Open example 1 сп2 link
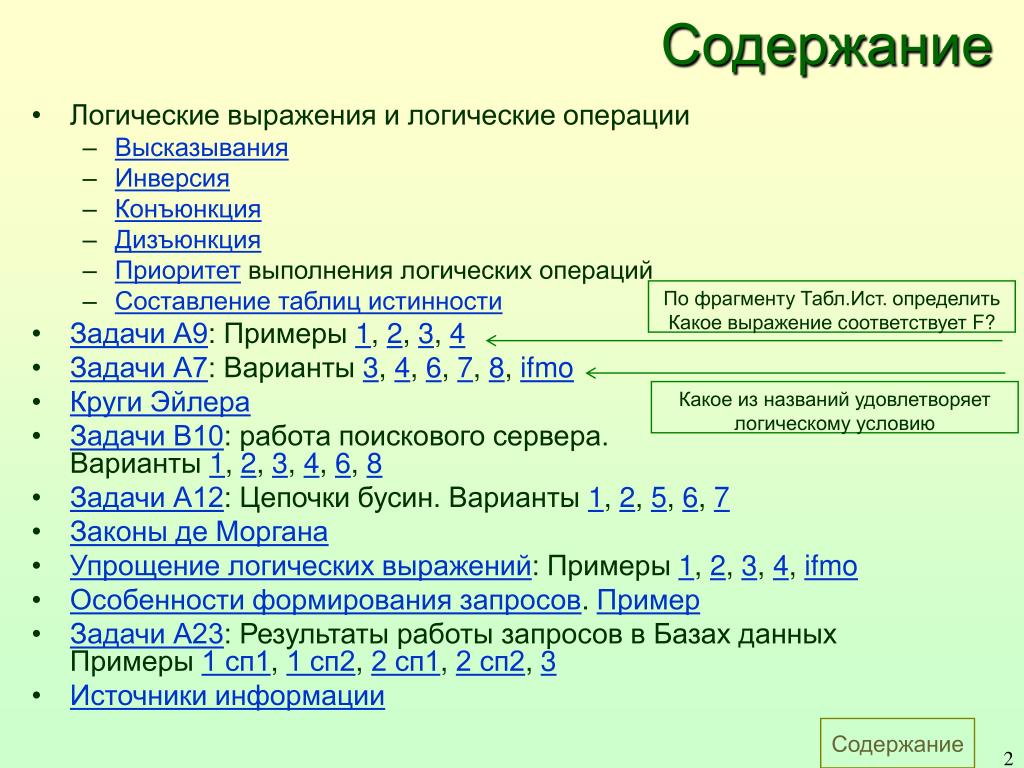 [321, 662]
